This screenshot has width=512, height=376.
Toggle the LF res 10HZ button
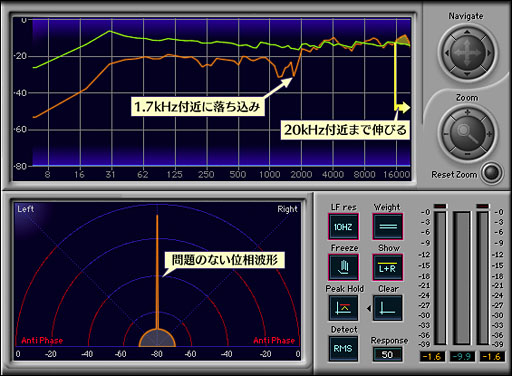343,227
